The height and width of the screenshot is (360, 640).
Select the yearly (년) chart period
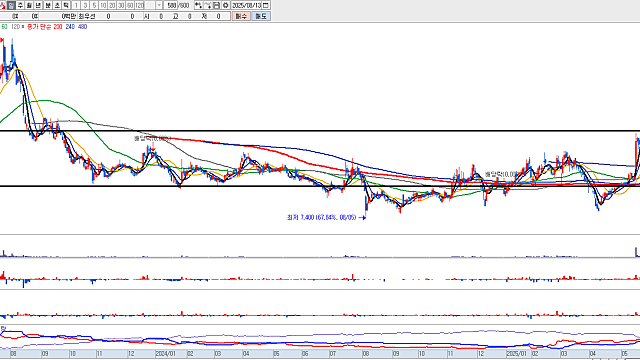click(x=38, y=5)
